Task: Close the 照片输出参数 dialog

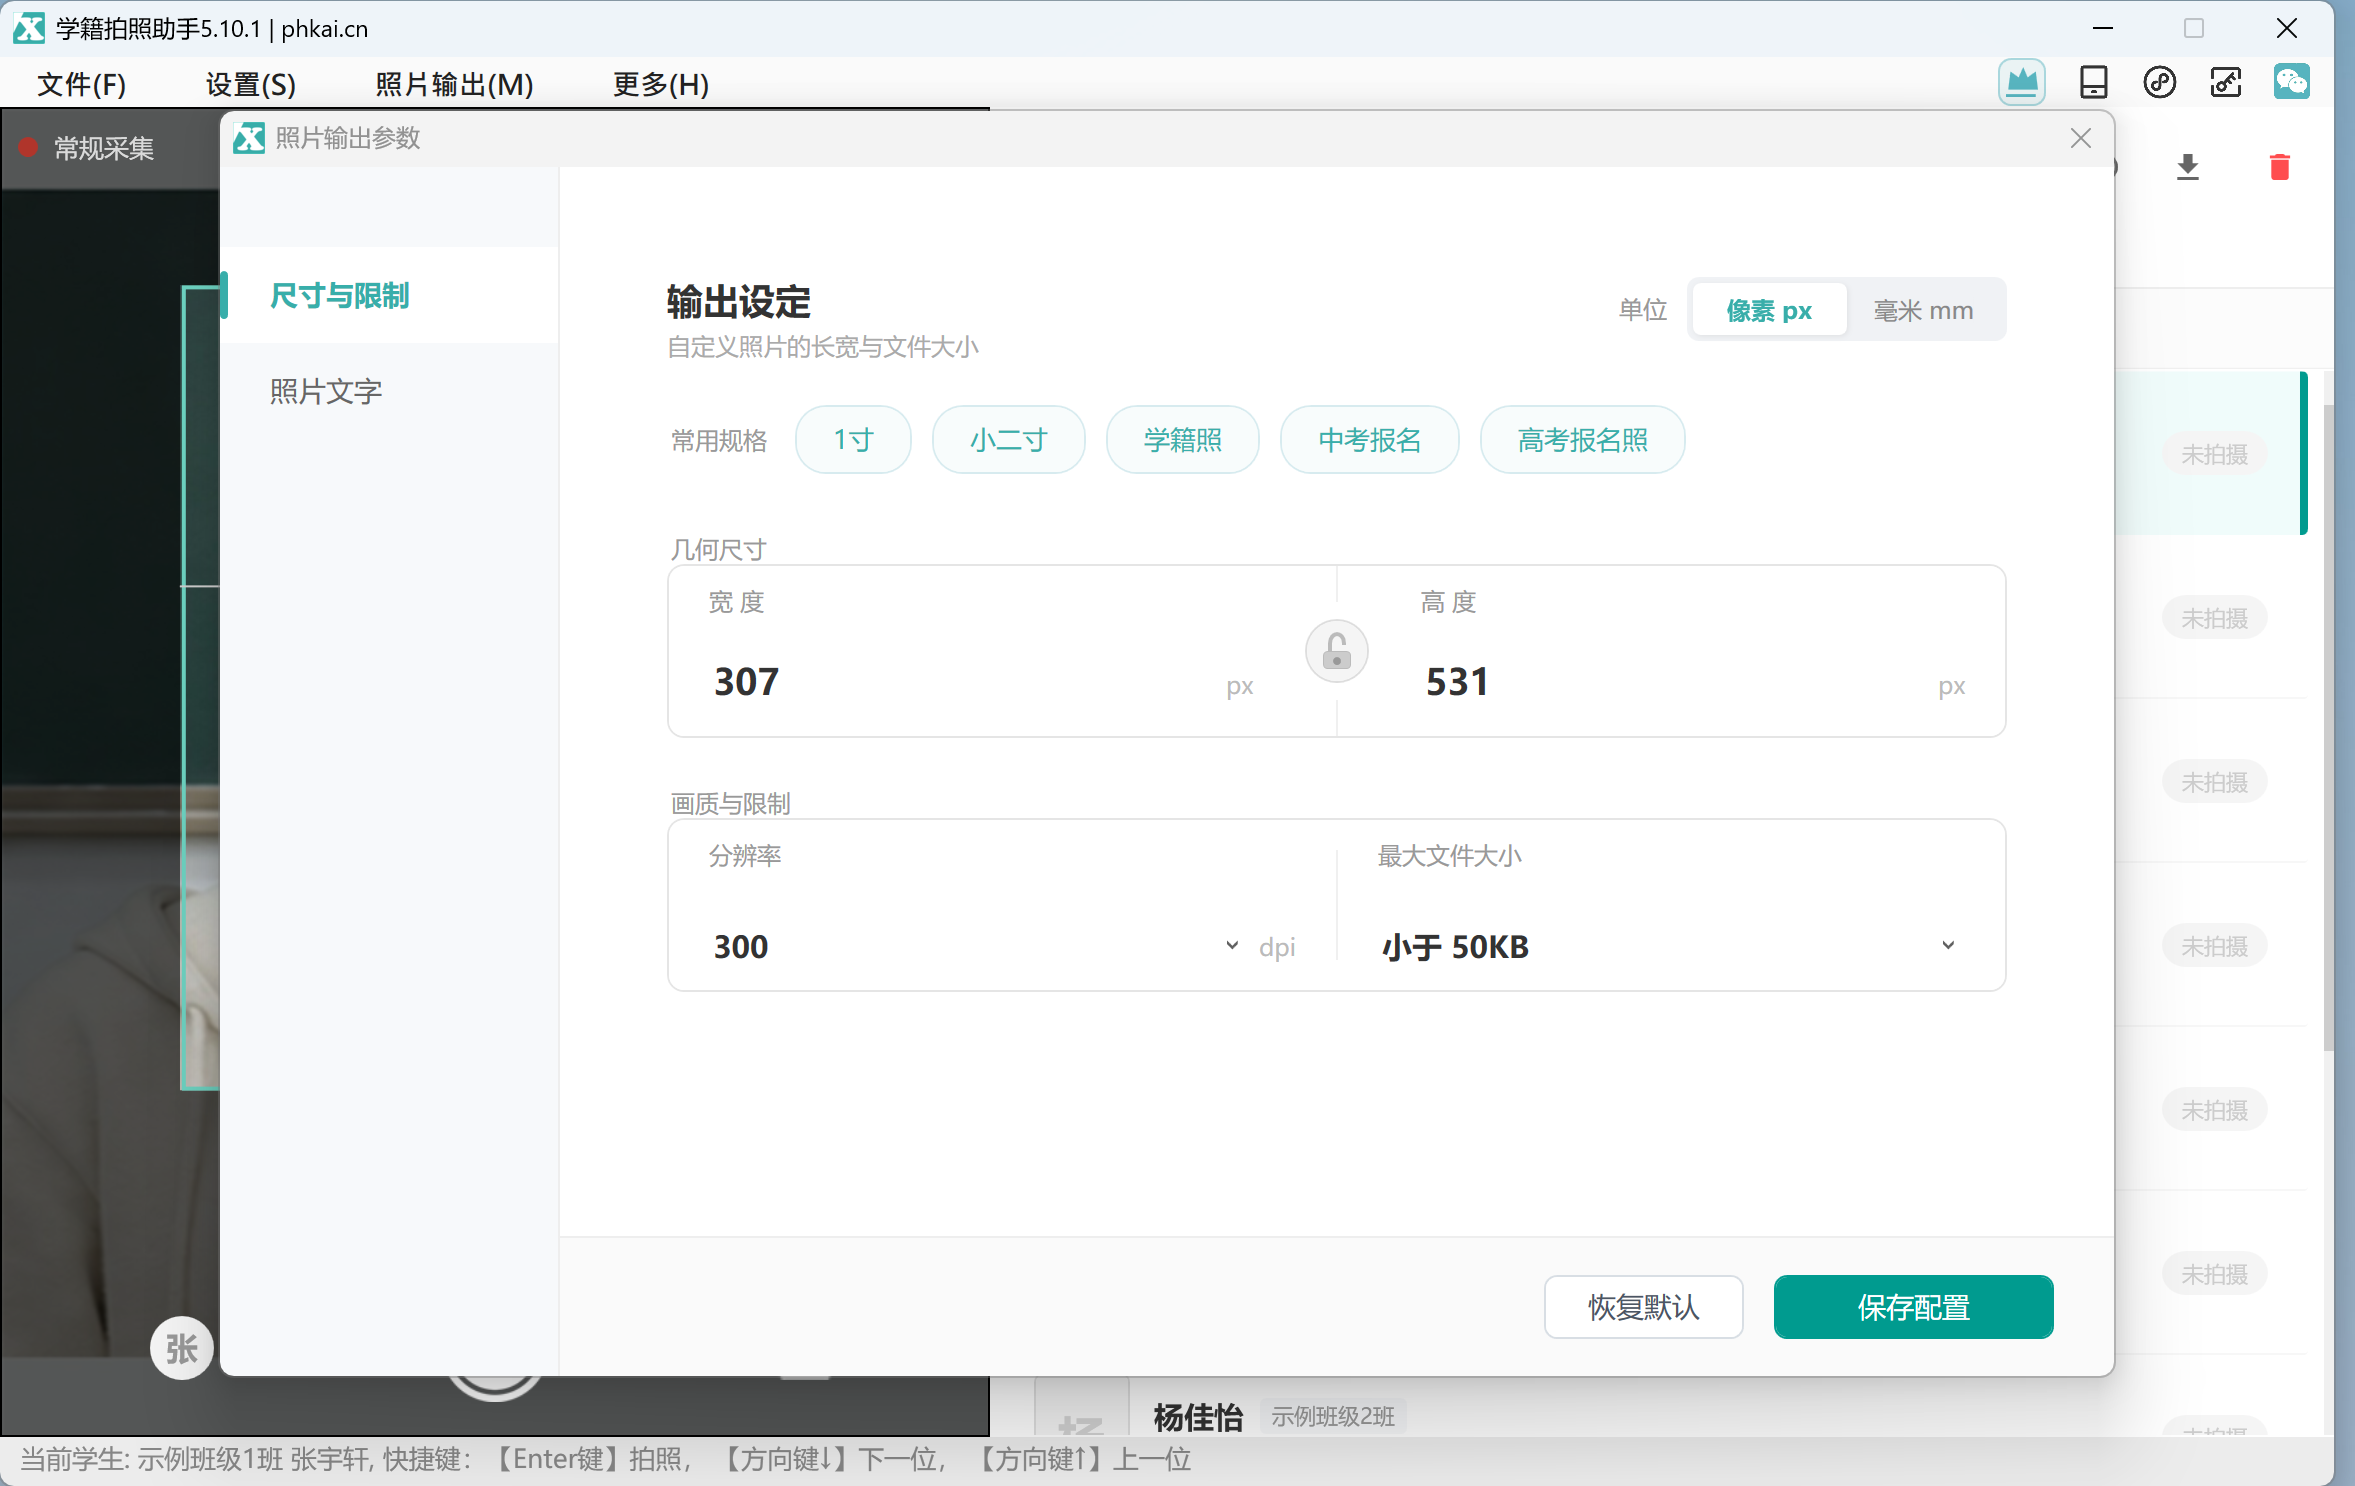Action: pos(2080,138)
